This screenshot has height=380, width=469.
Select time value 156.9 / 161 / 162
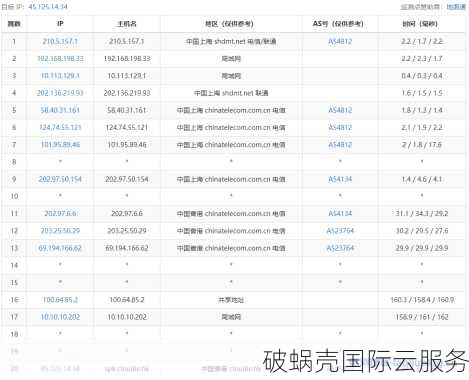pos(422,317)
